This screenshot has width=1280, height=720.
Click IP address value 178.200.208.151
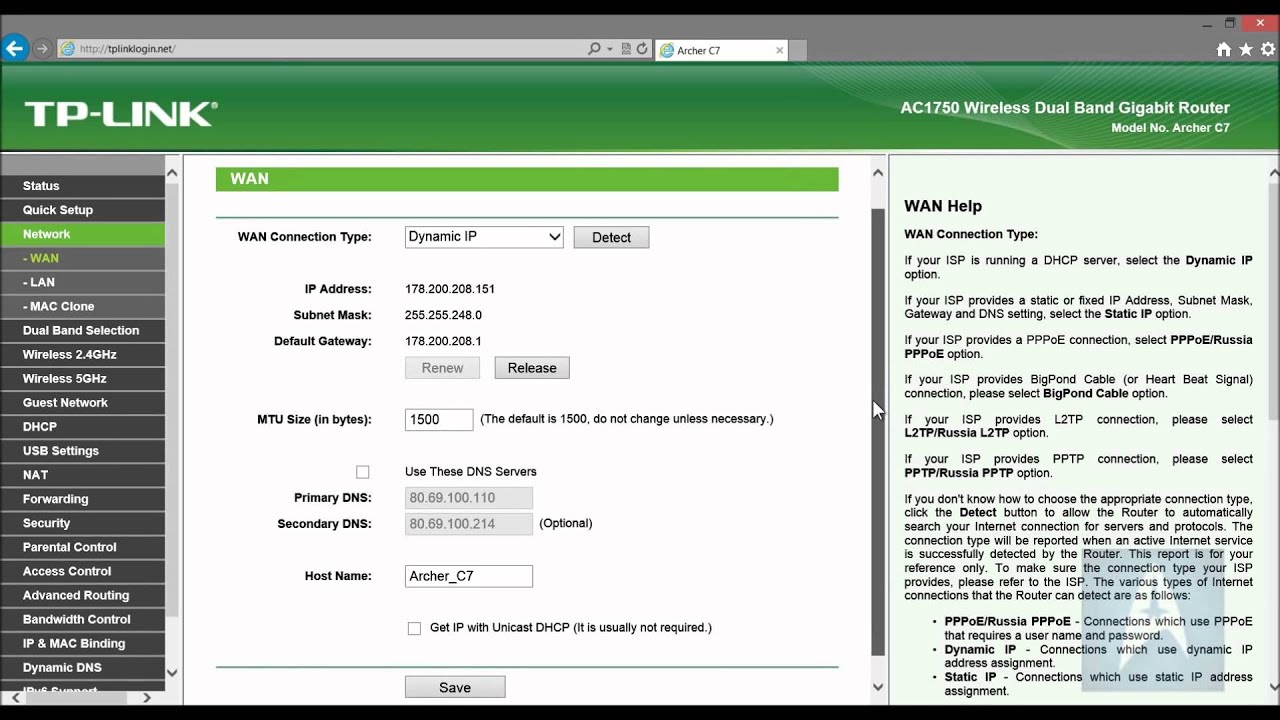pyautogui.click(x=450, y=289)
